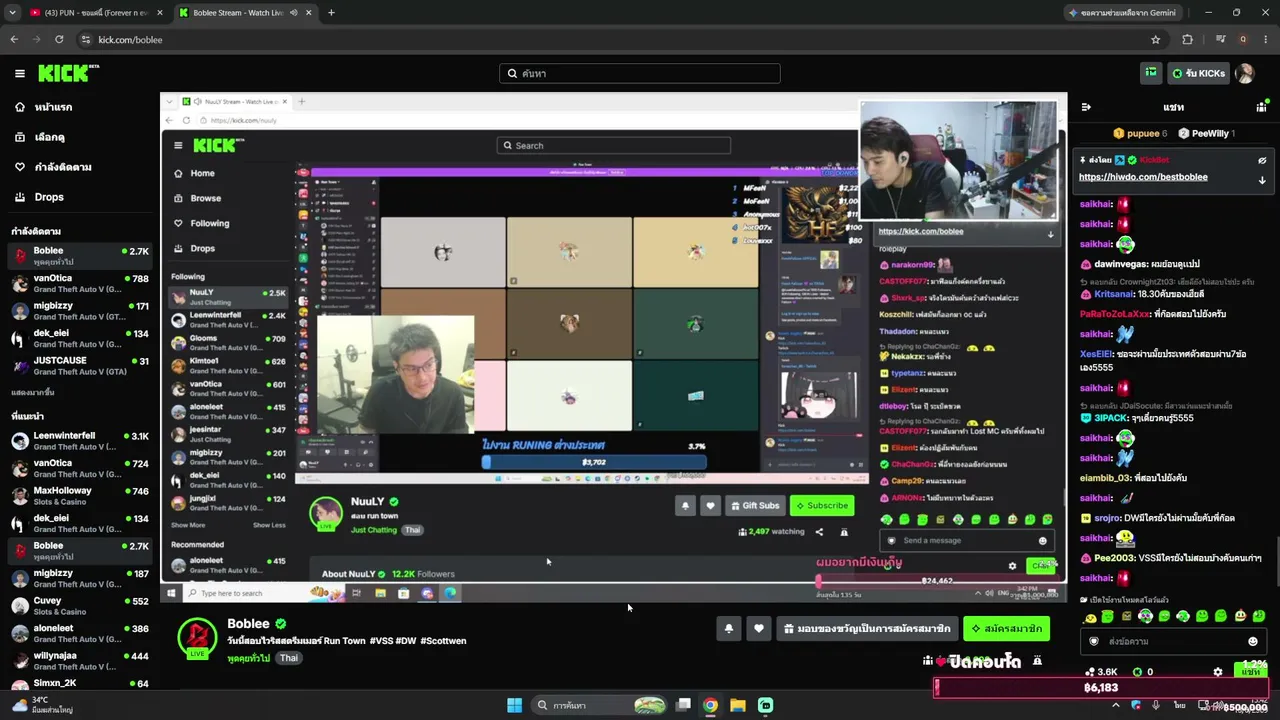Viewport: 1280px width, 720px height.
Task: Open JUSTCAUSE channel in following list
Action: [x=79, y=365]
